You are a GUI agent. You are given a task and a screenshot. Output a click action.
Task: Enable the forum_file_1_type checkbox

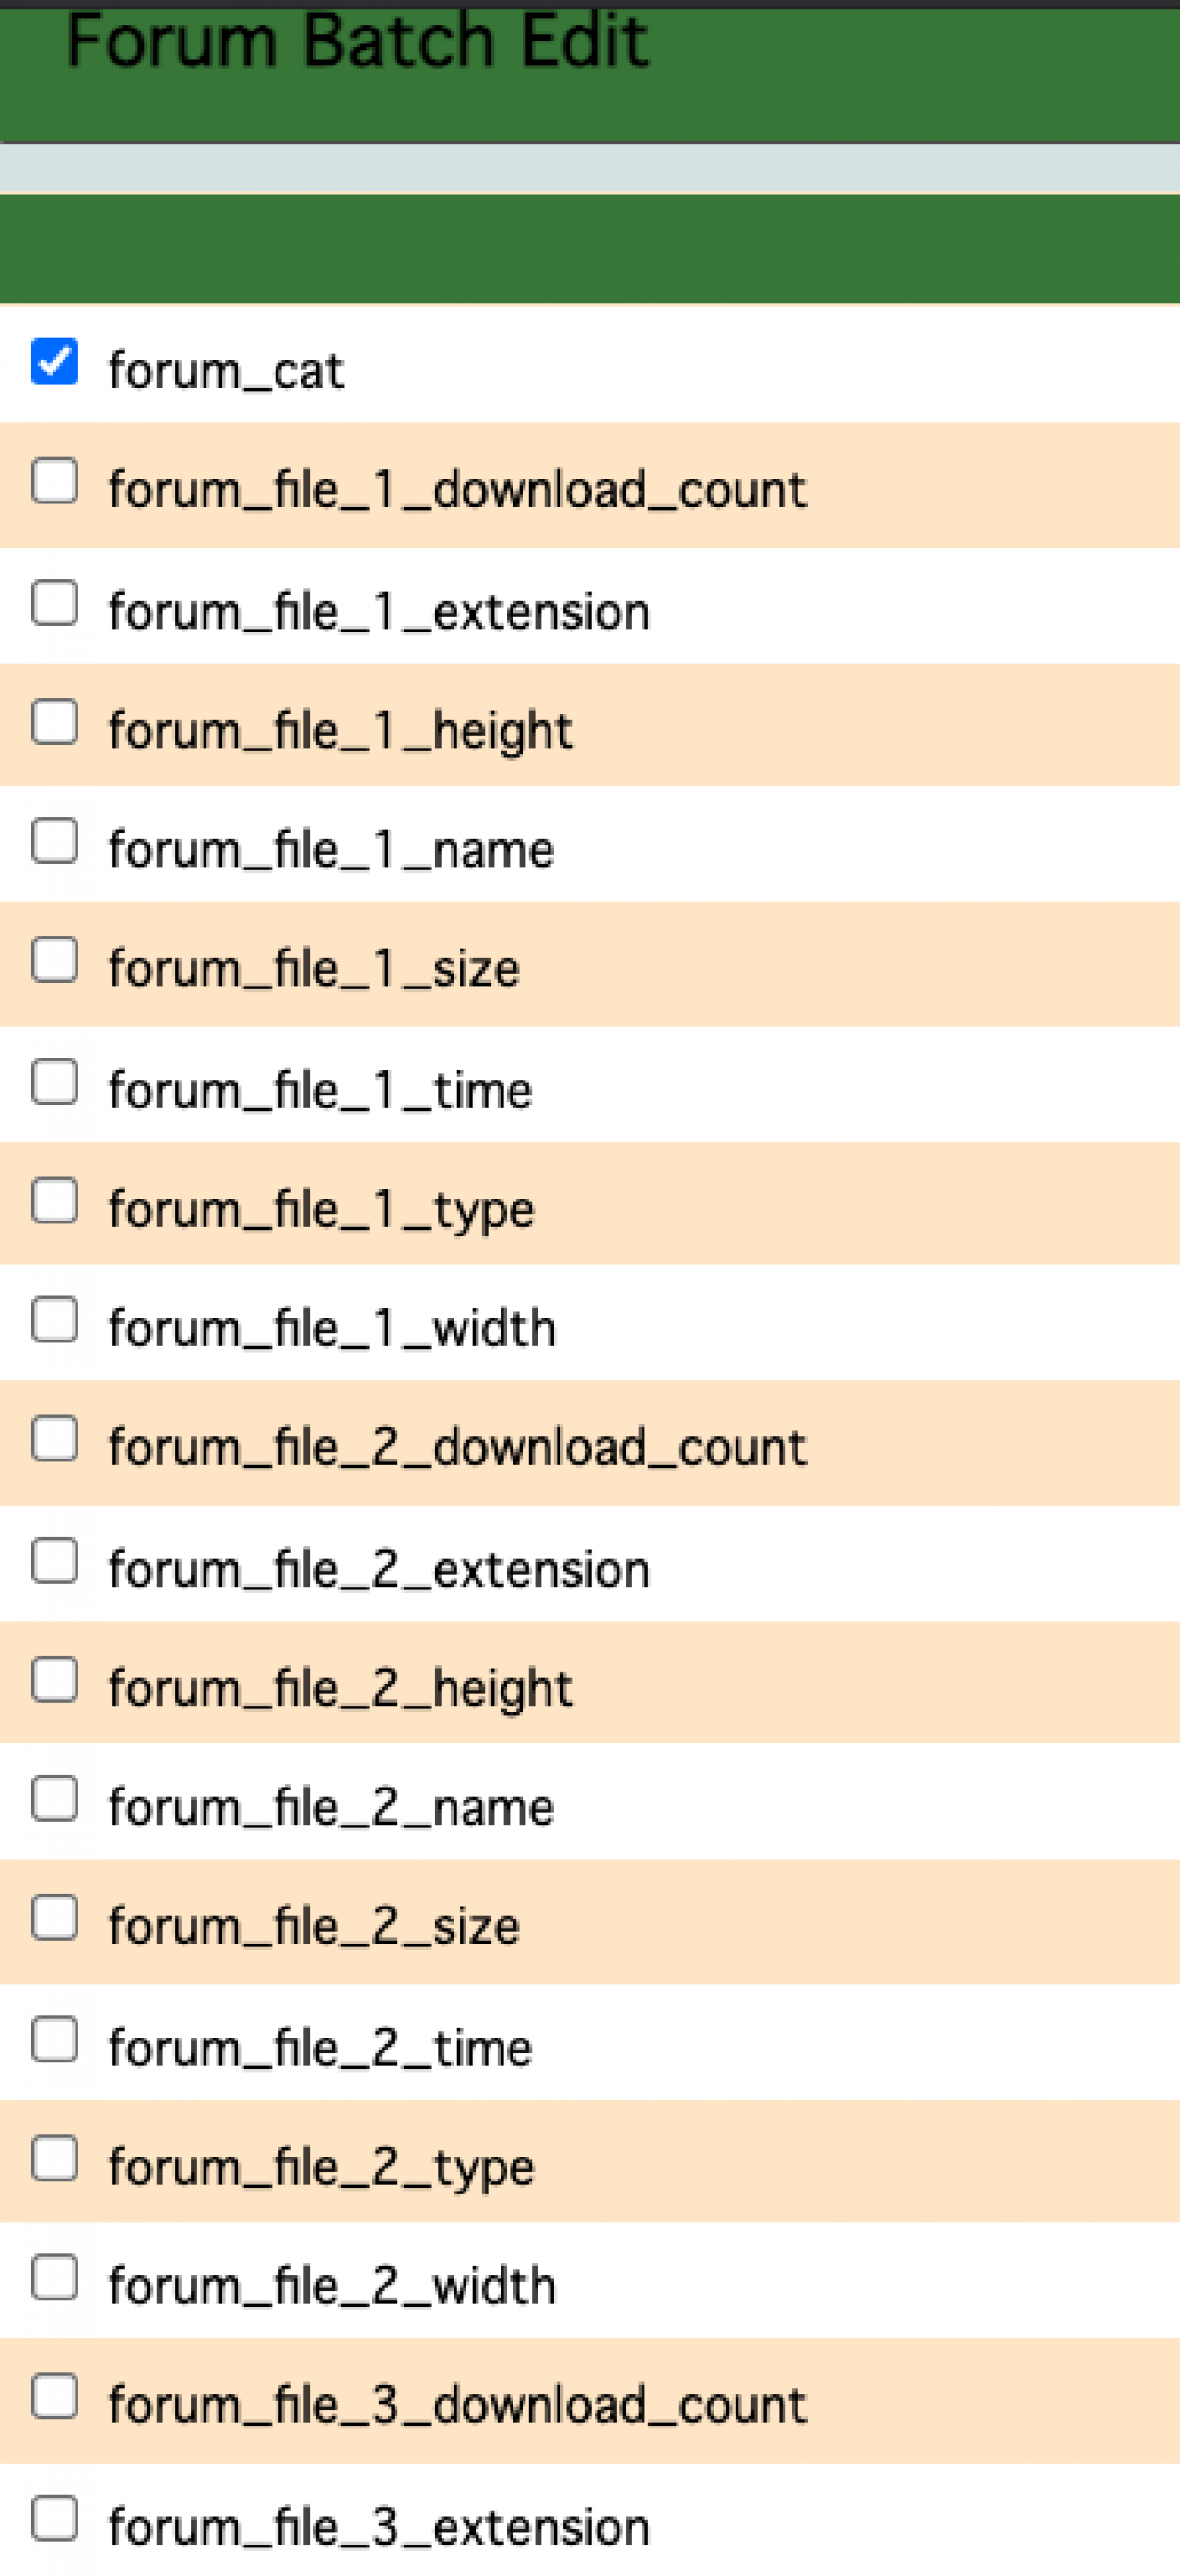tap(55, 1200)
